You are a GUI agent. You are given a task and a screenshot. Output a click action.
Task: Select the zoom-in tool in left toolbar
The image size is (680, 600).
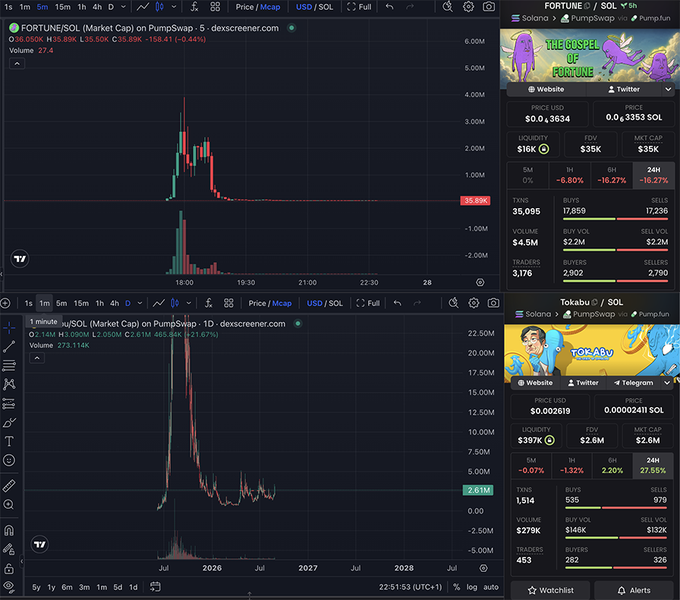click(9, 505)
